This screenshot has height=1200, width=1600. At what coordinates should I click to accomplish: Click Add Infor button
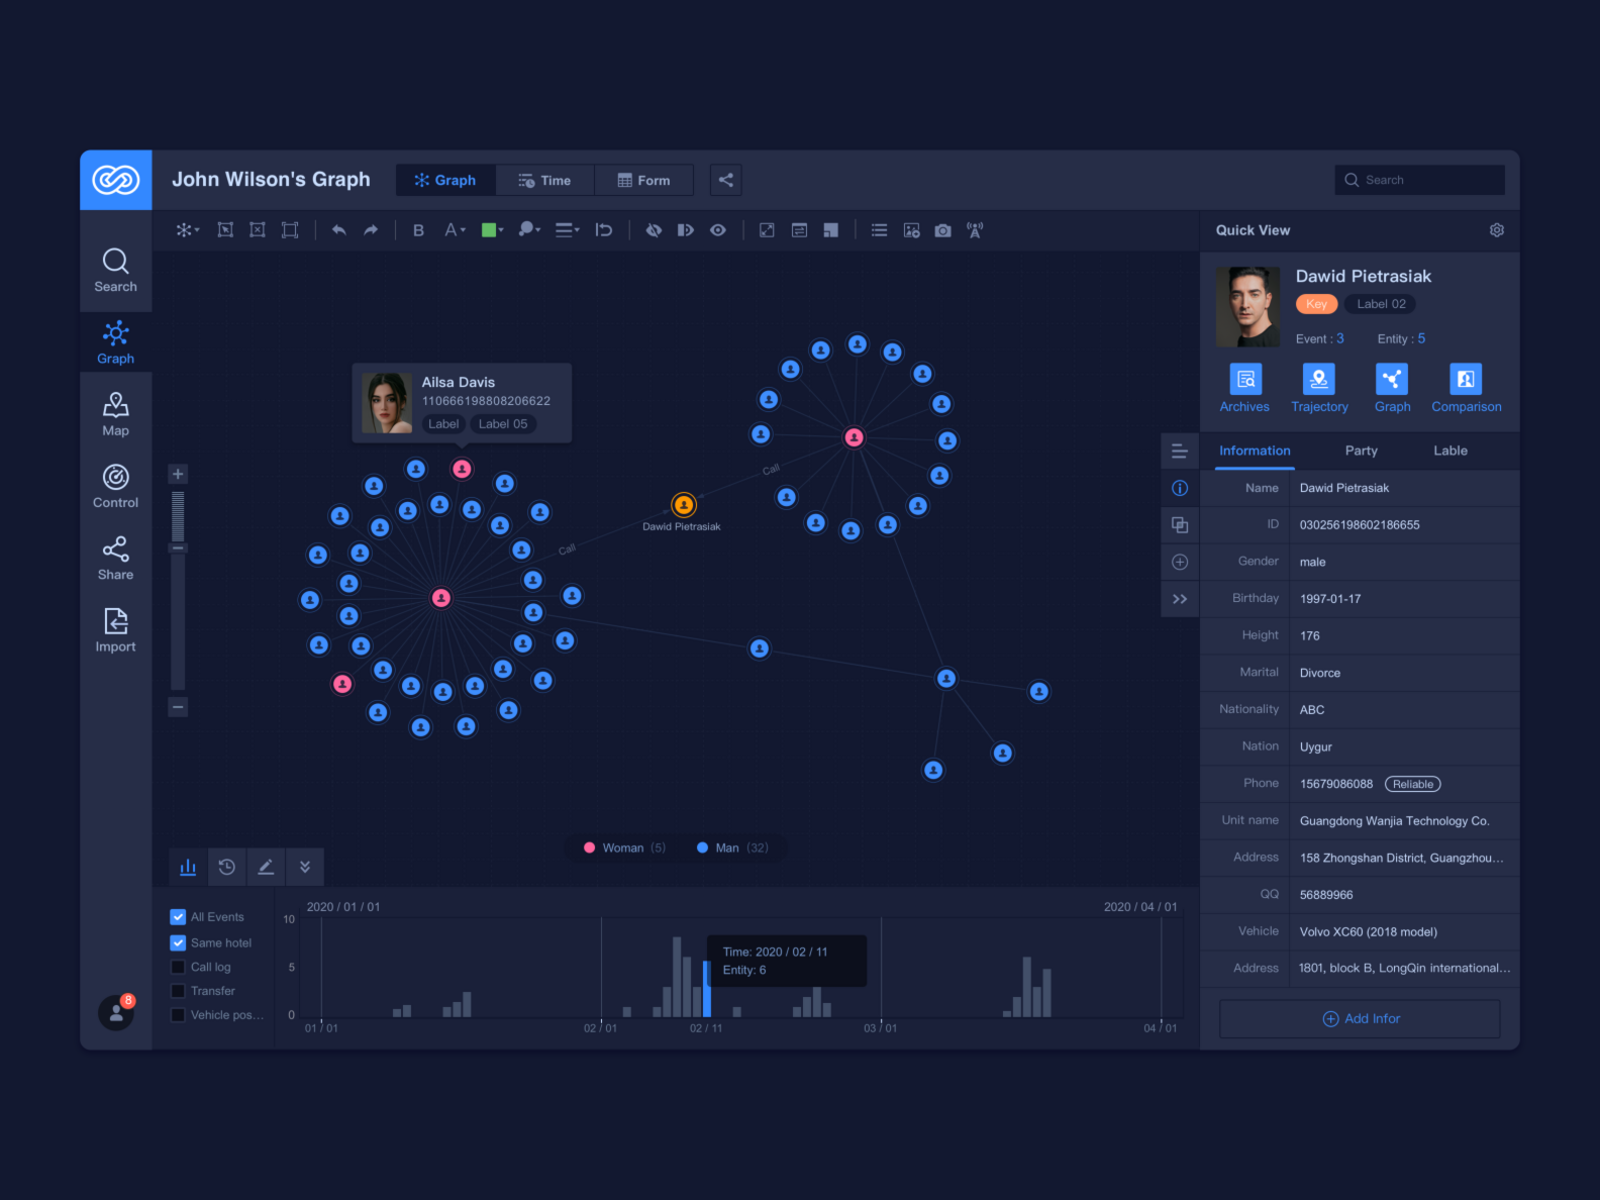point(1360,1019)
